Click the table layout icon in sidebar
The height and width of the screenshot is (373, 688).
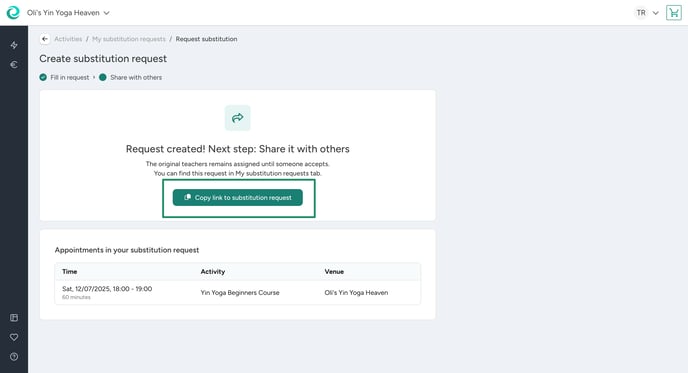14,318
